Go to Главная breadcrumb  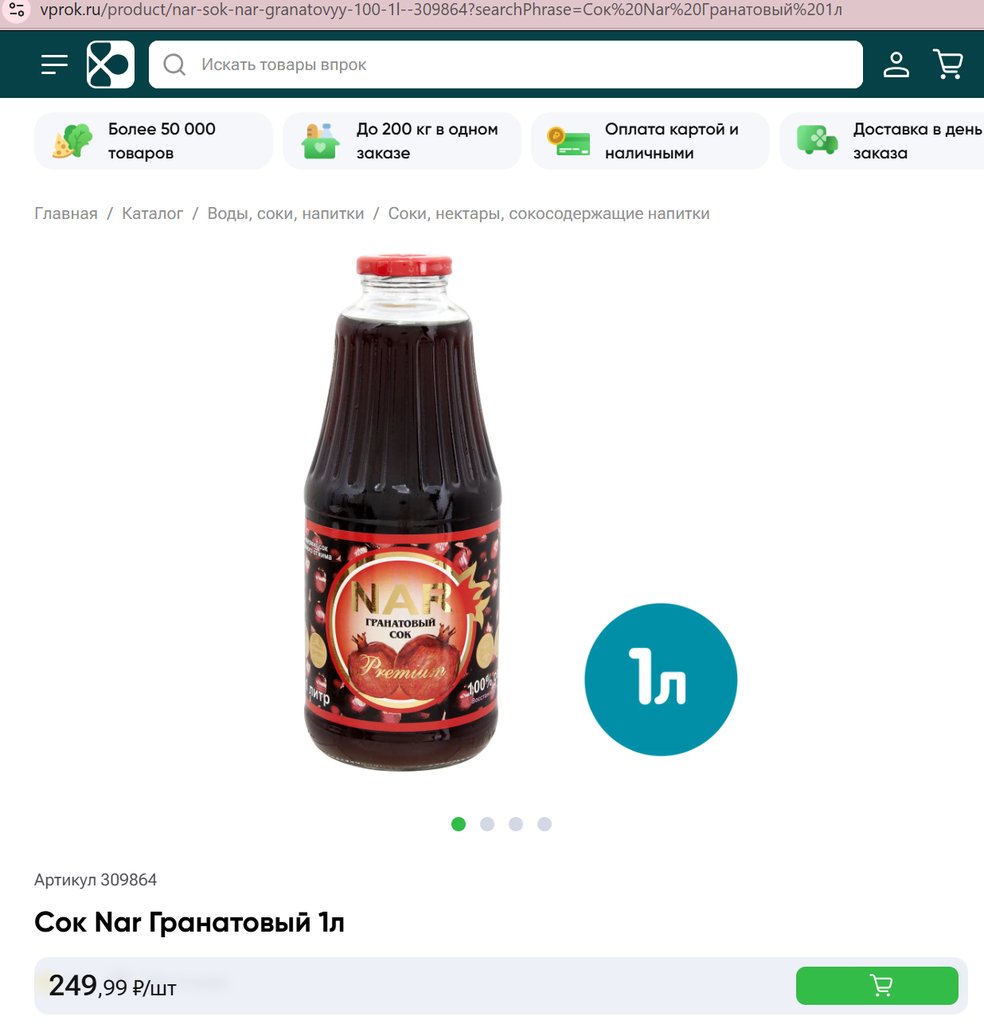[x=66, y=214]
